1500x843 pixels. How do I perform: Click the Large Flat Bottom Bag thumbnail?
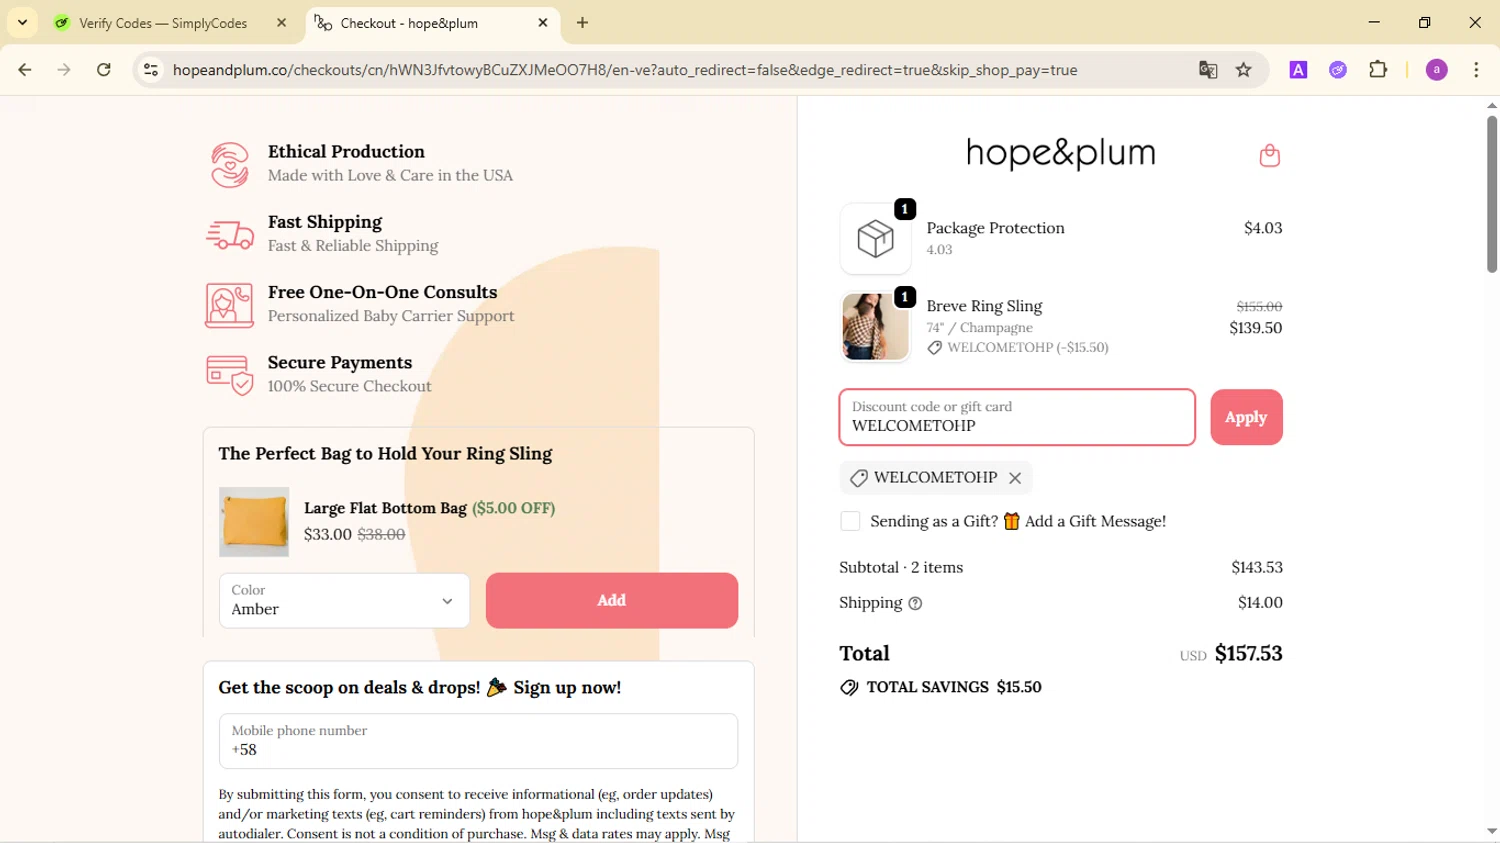coord(254,522)
